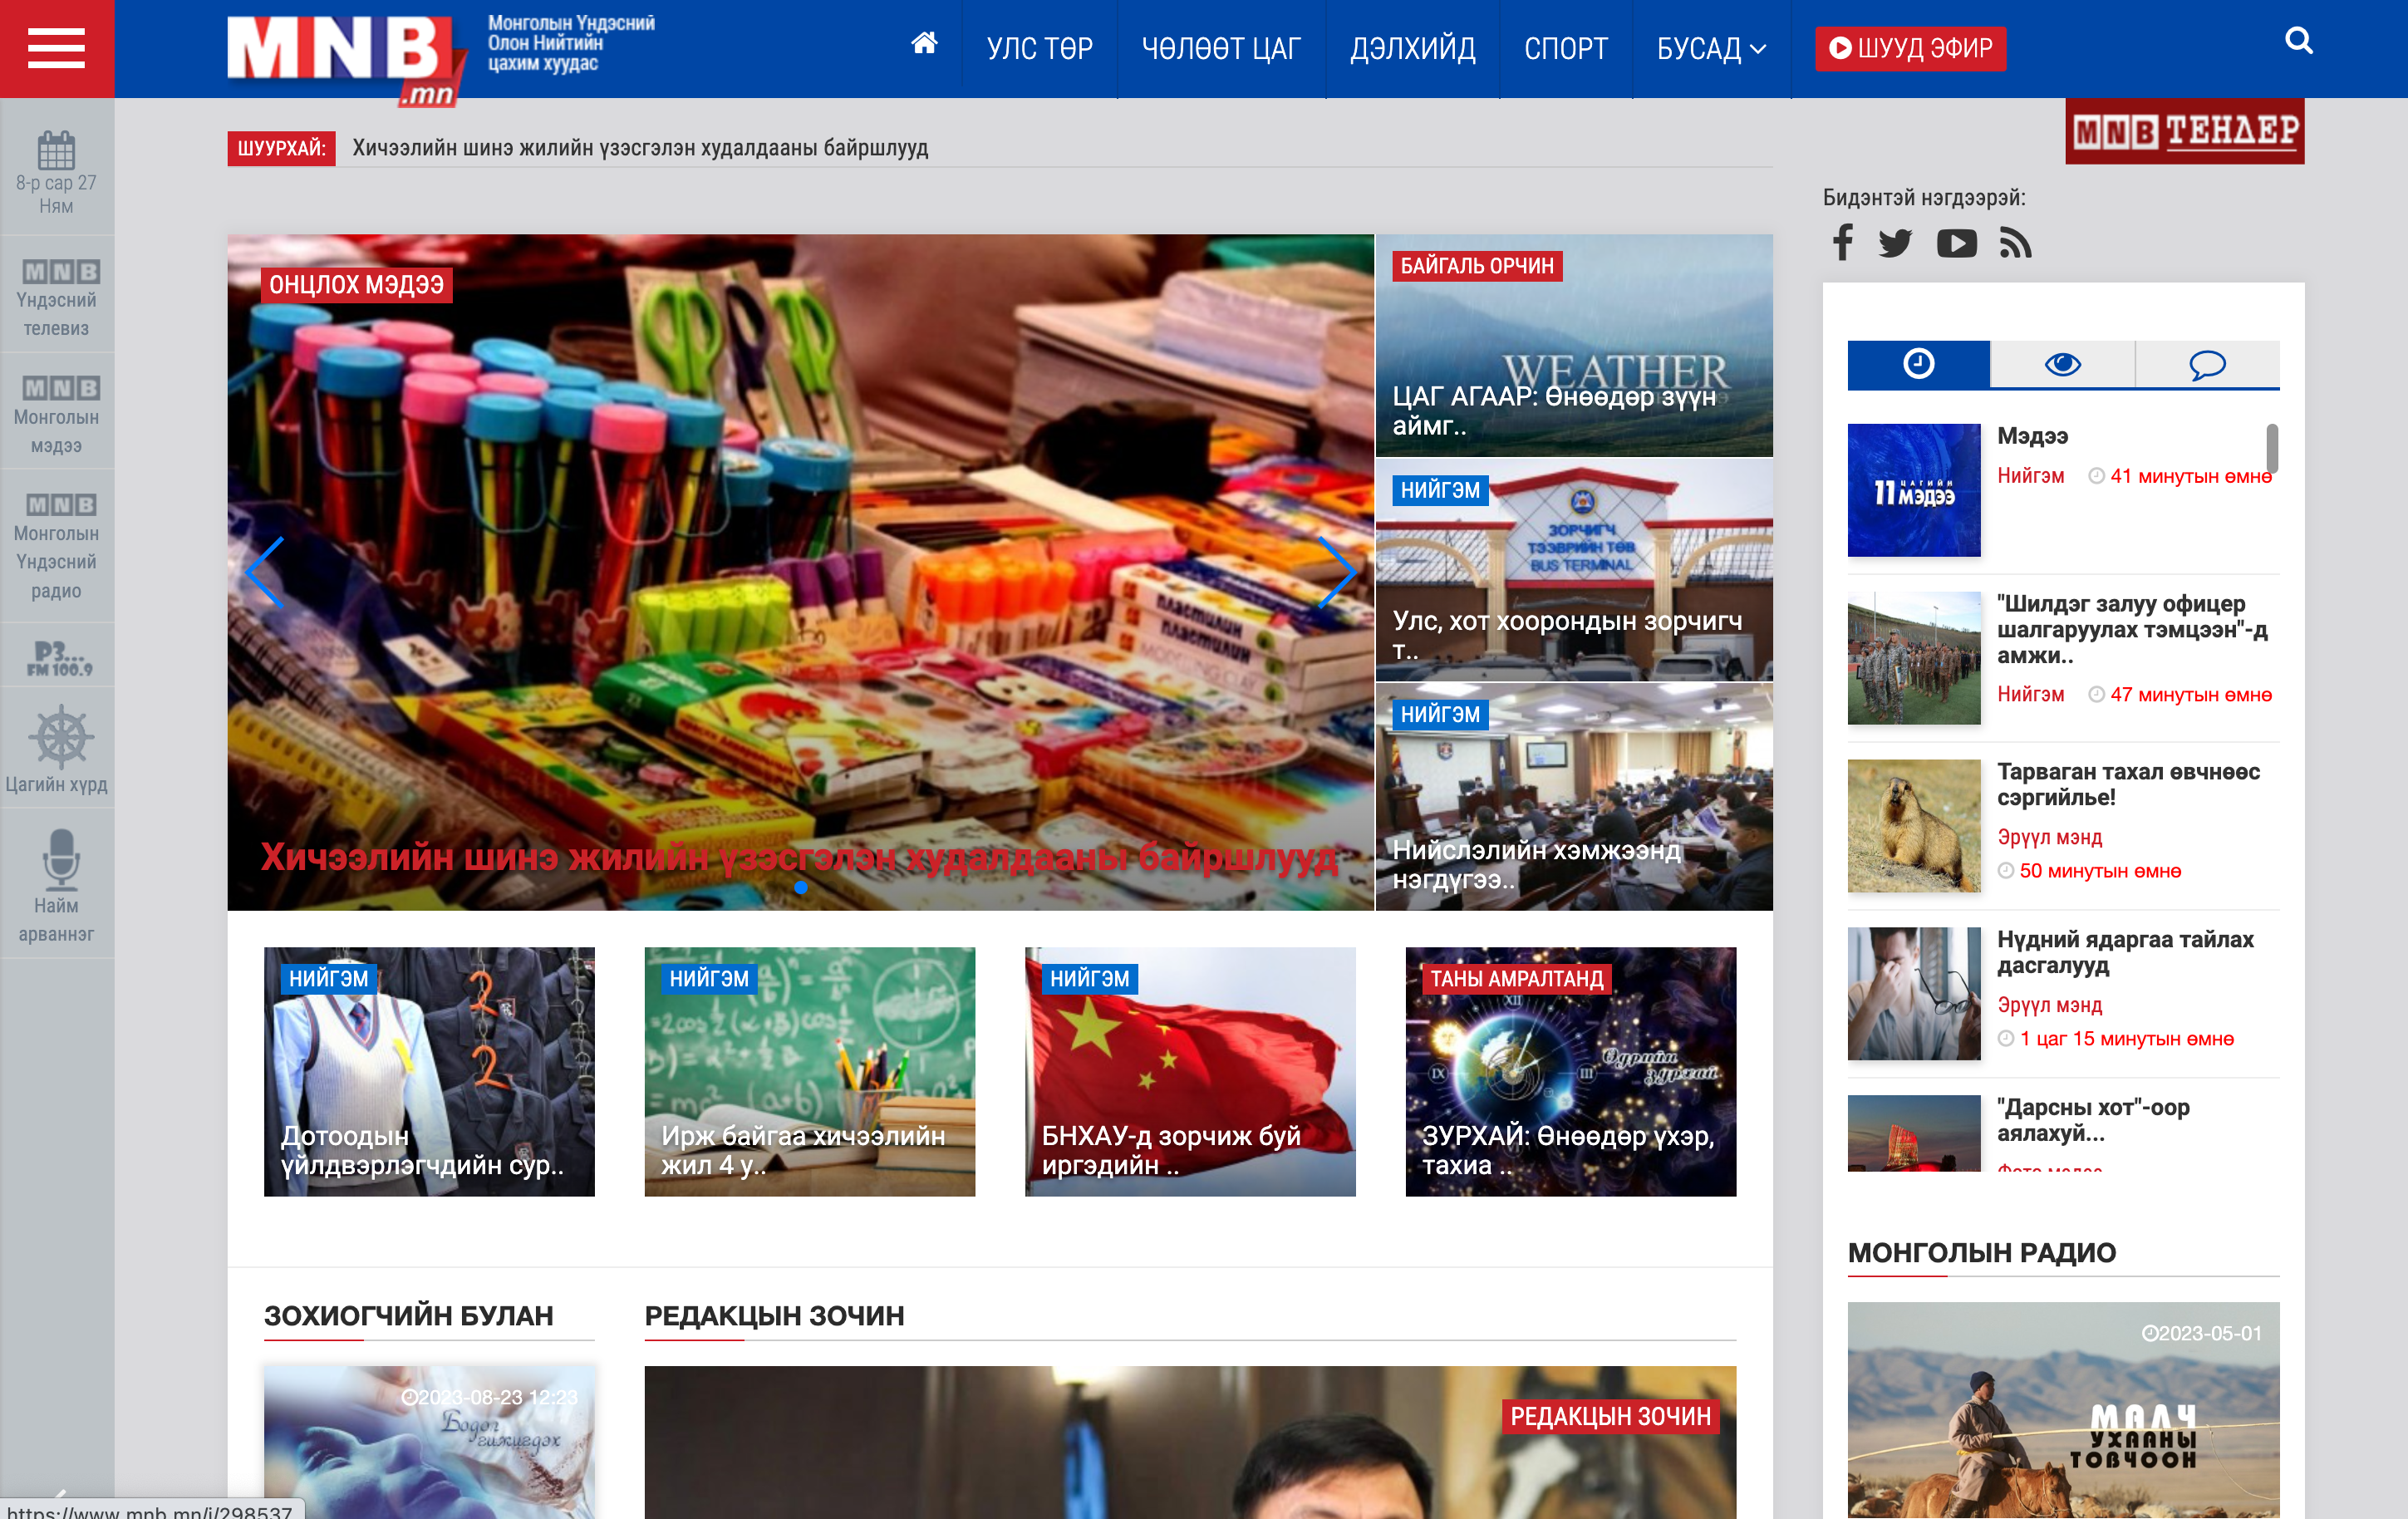
Task: Open the calendar icon in the left sidebar
Action: (x=56, y=152)
